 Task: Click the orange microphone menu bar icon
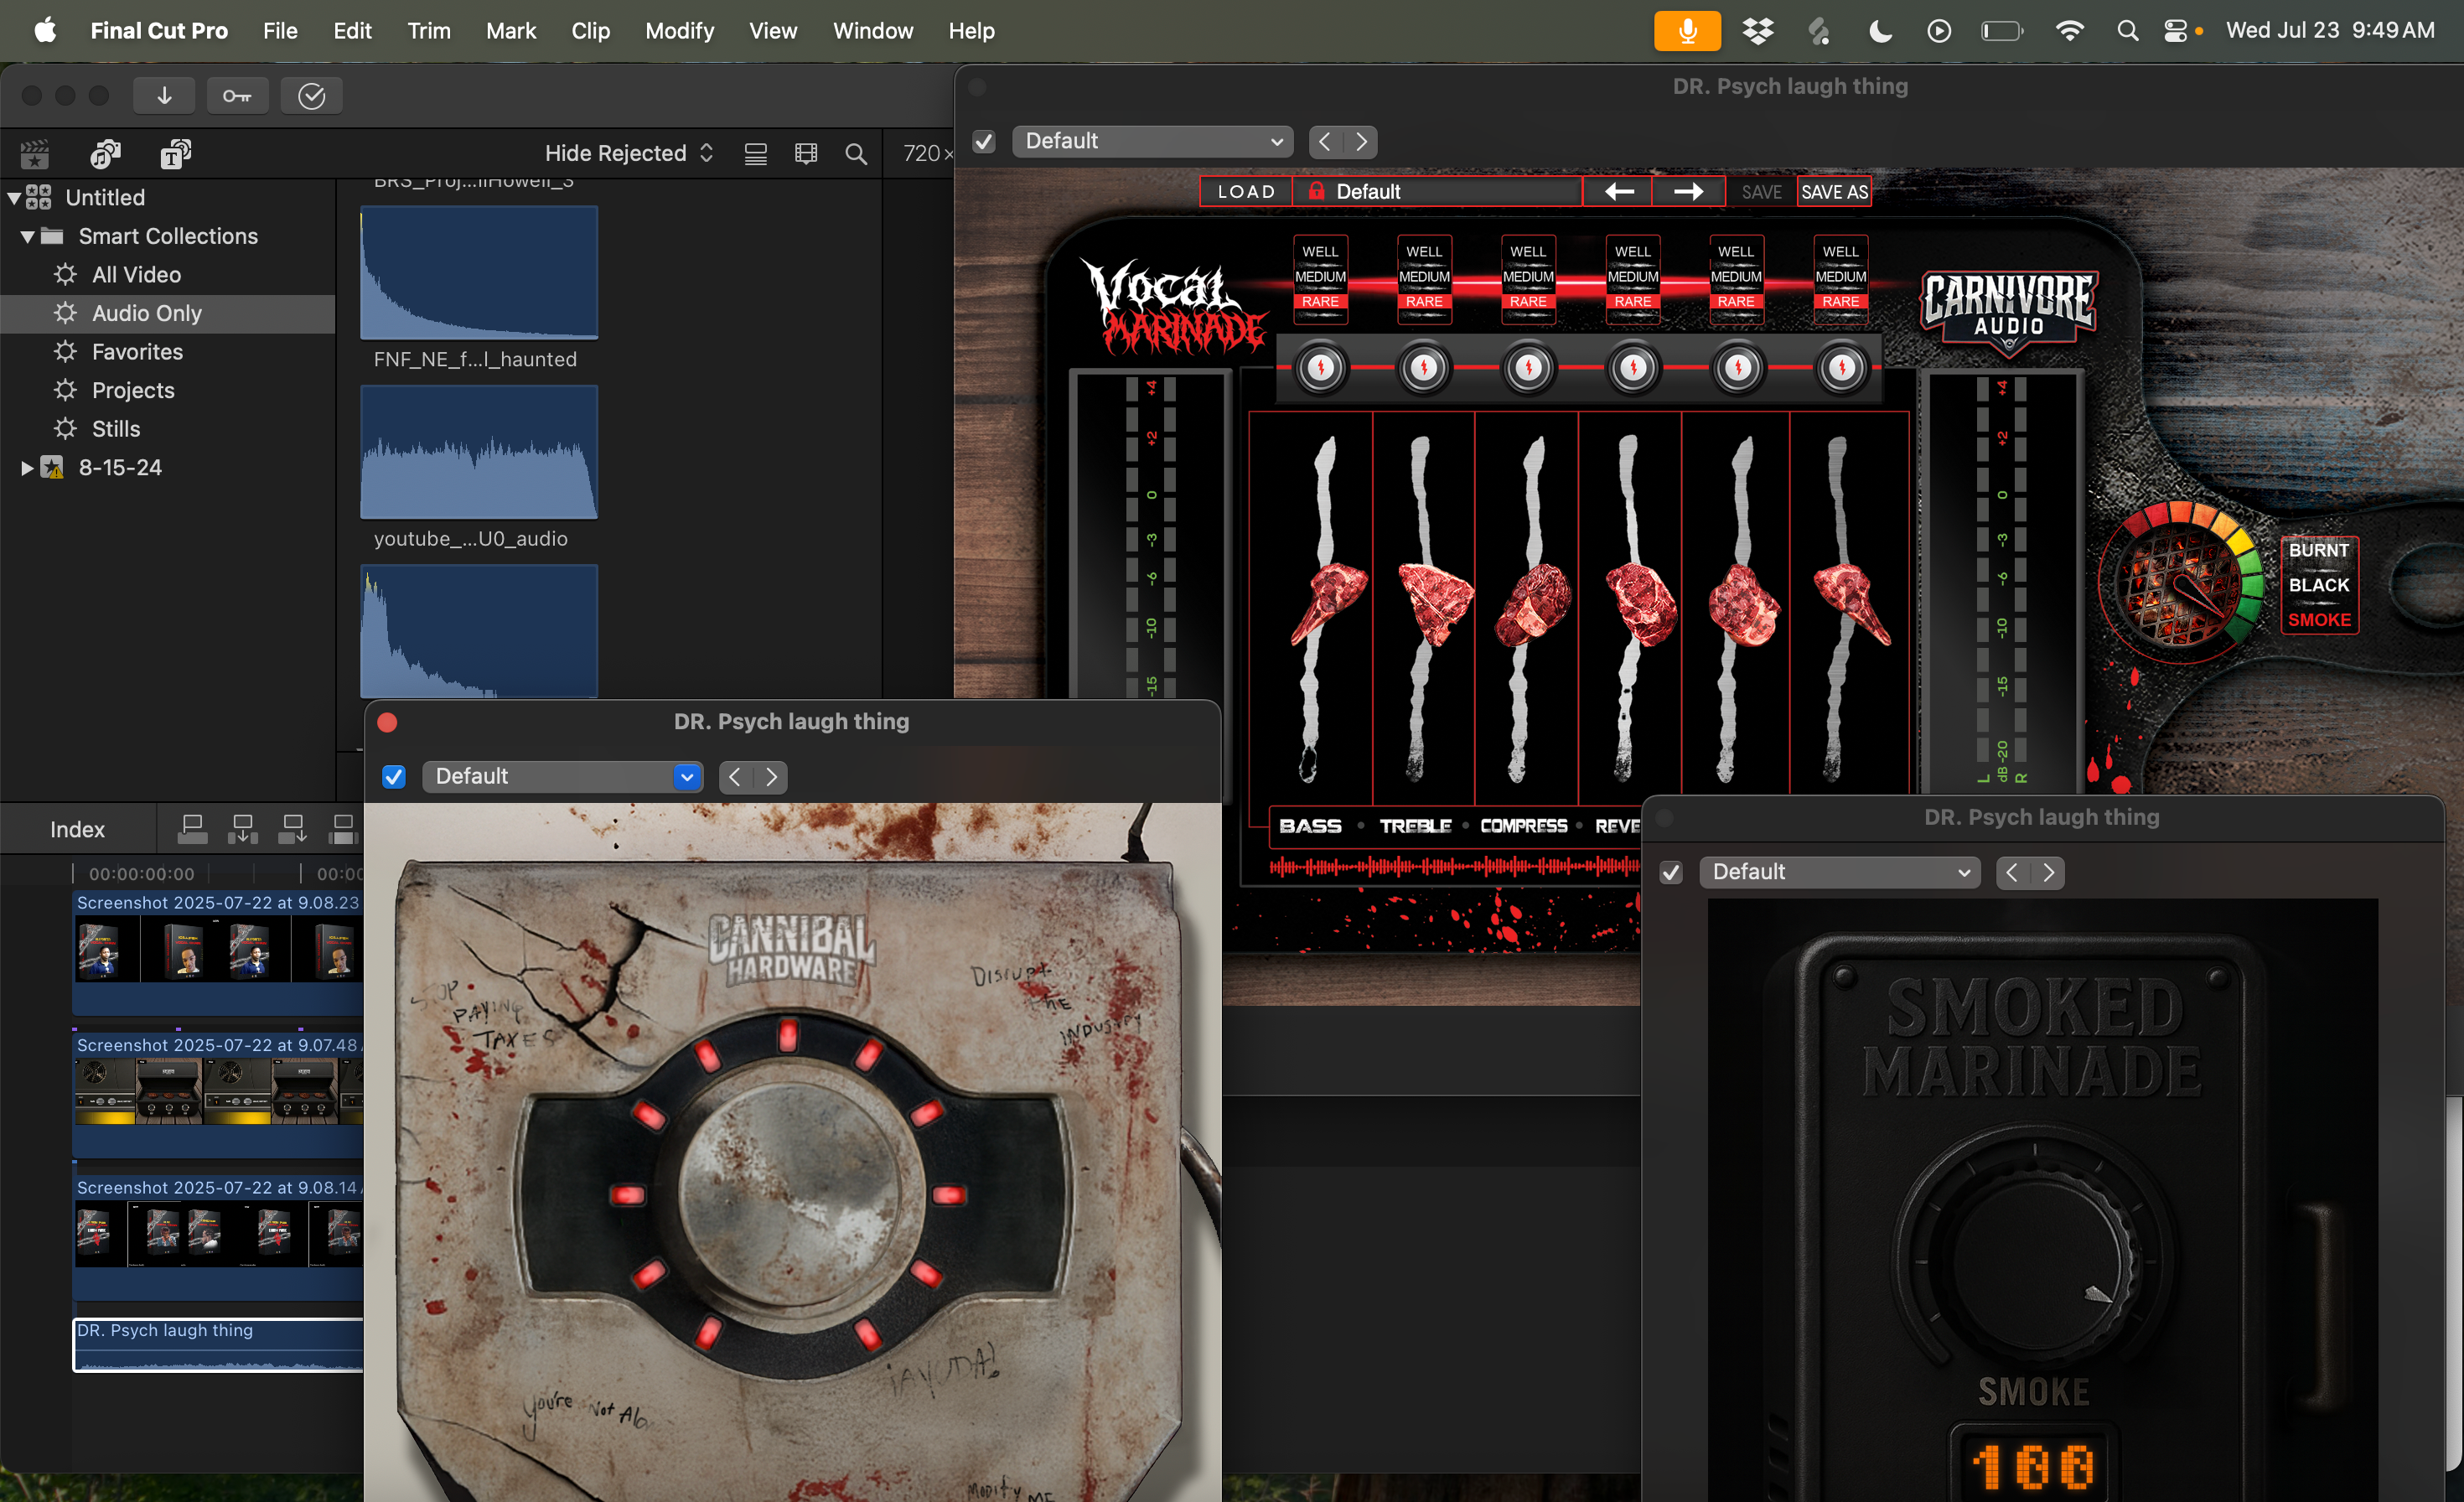point(1687,31)
